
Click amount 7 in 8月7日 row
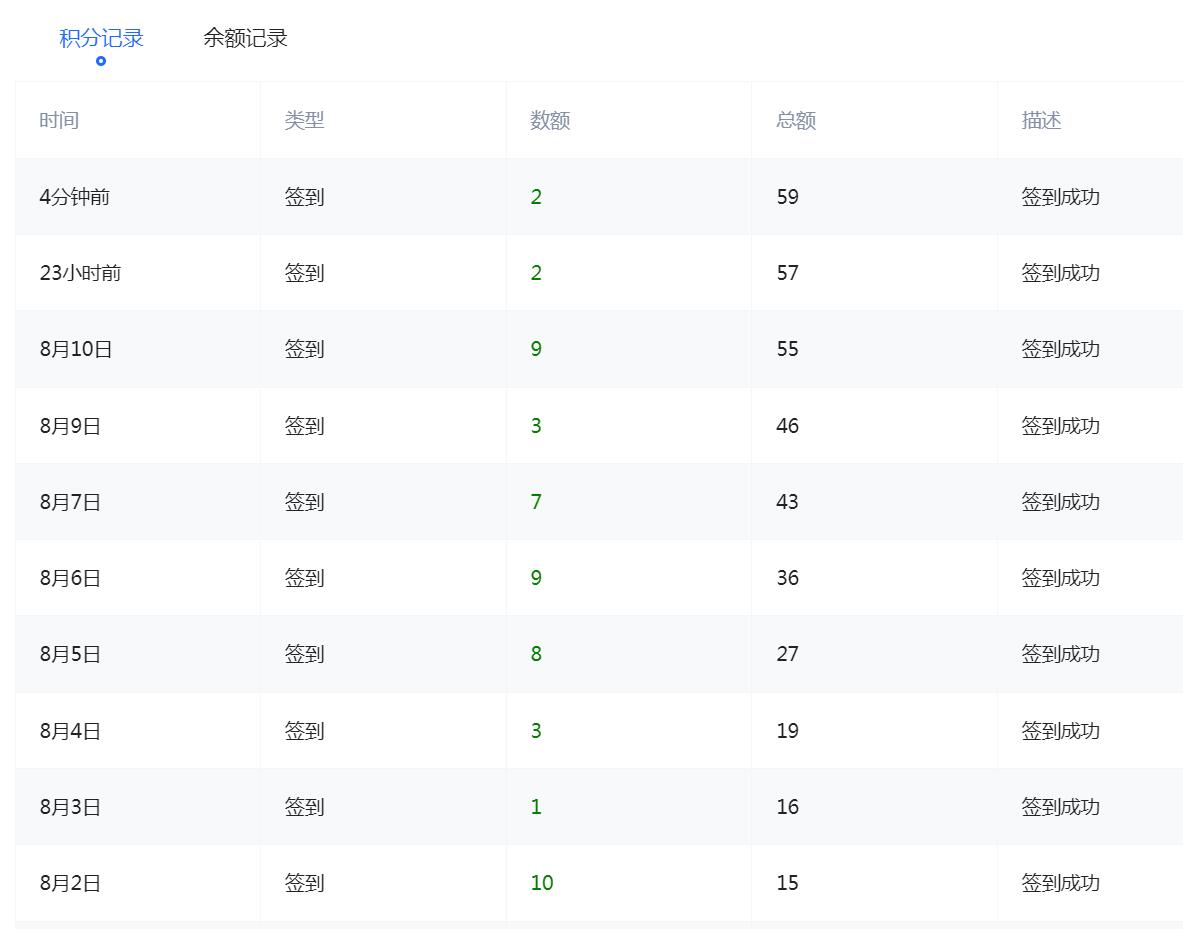[x=536, y=502]
